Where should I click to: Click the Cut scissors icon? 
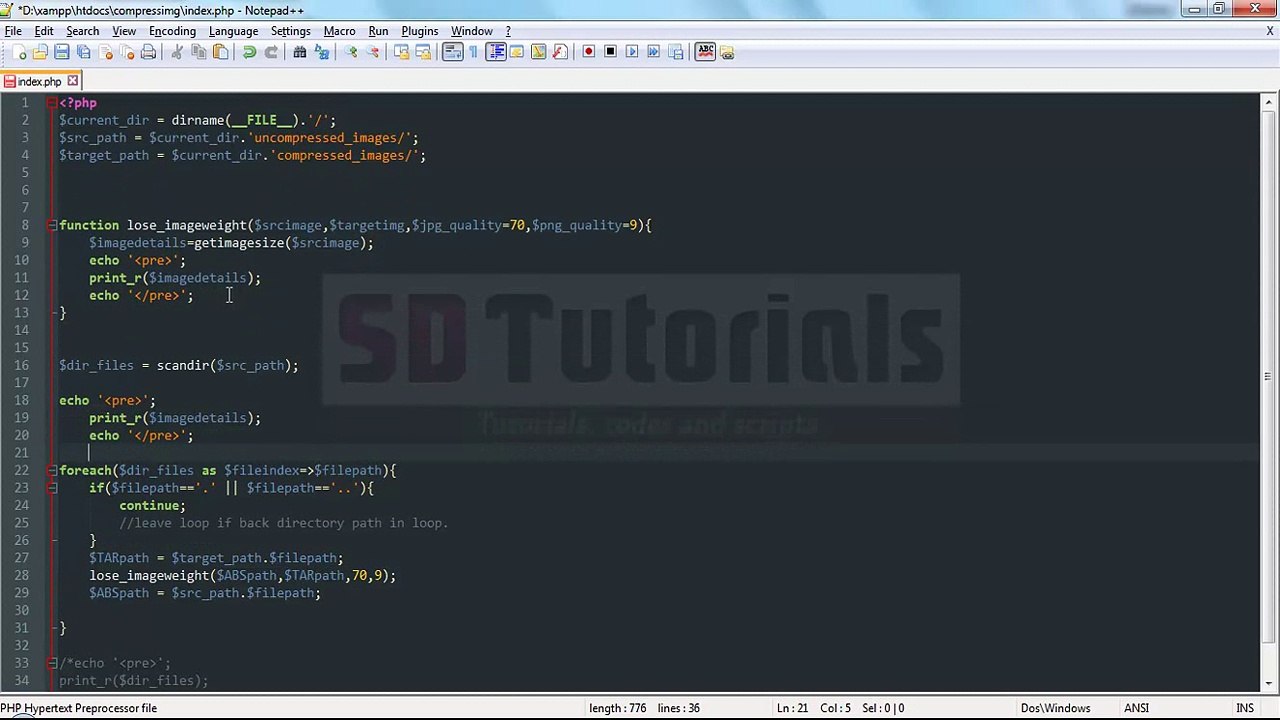pos(177,52)
